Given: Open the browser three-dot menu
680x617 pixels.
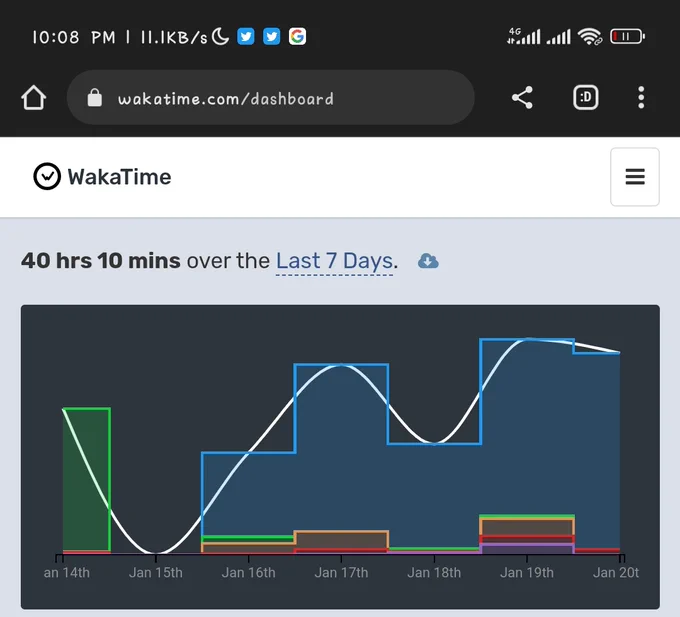Looking at the screenshot, I should [641, 98].
